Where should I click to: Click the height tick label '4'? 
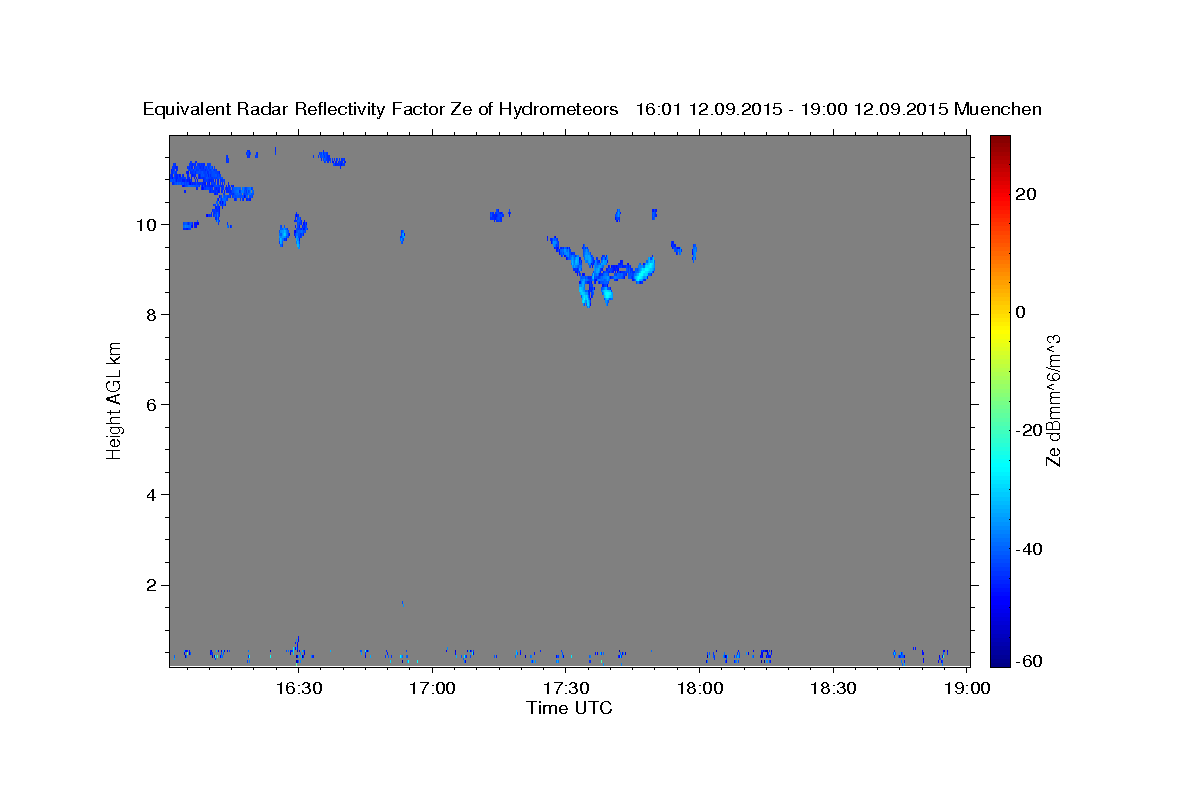point(153,495)
